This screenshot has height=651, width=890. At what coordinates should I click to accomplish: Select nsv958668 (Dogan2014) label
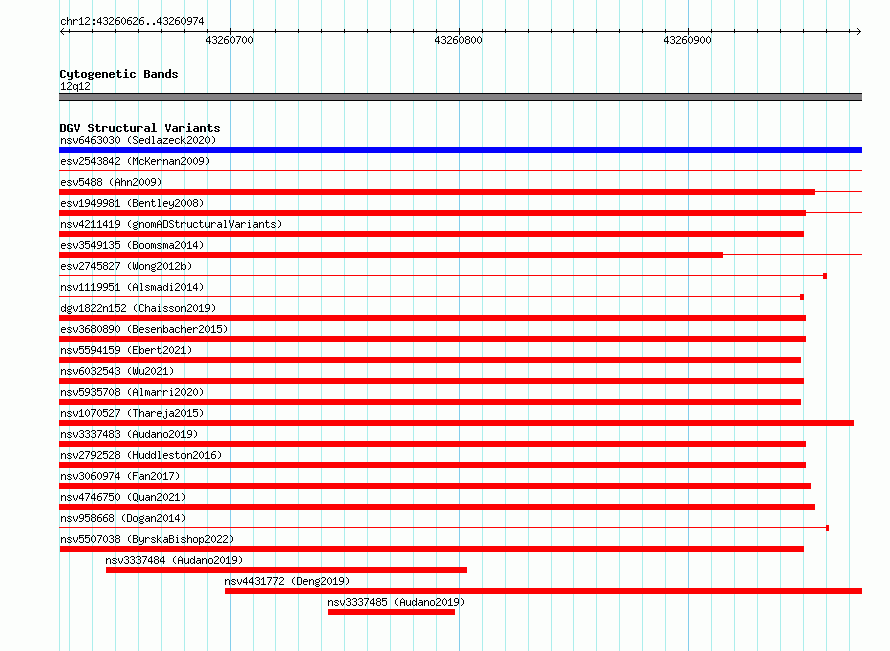coord(123,518)
